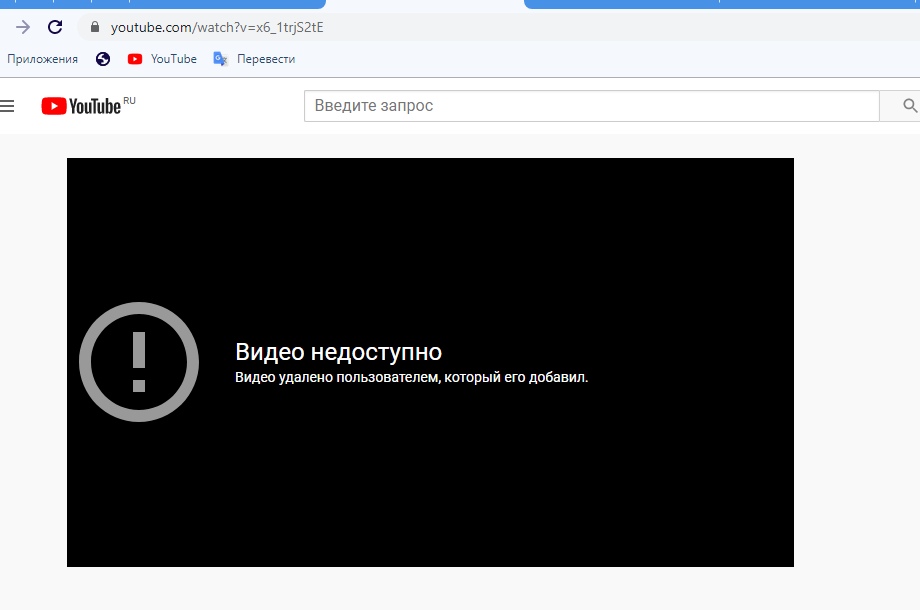Click the exclamation error icon in player
This screenshot has height=610, width=920.
(139, 362)
